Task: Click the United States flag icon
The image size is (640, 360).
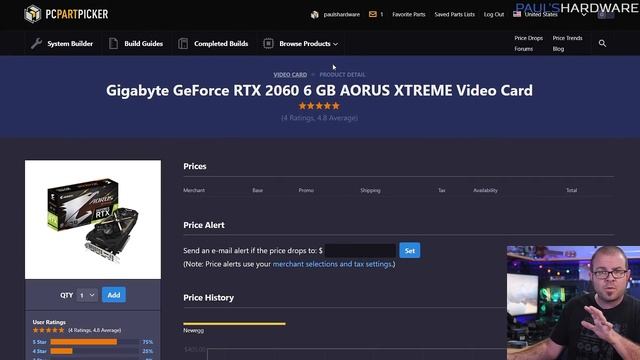Action: tap(517, 14)
